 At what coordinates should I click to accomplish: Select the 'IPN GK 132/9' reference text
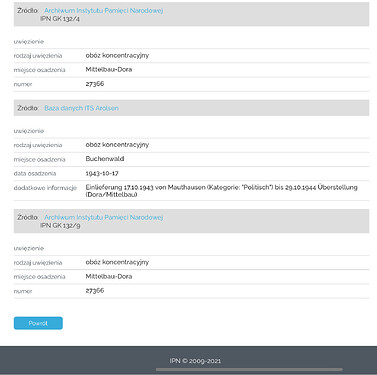tap(60, 225)
